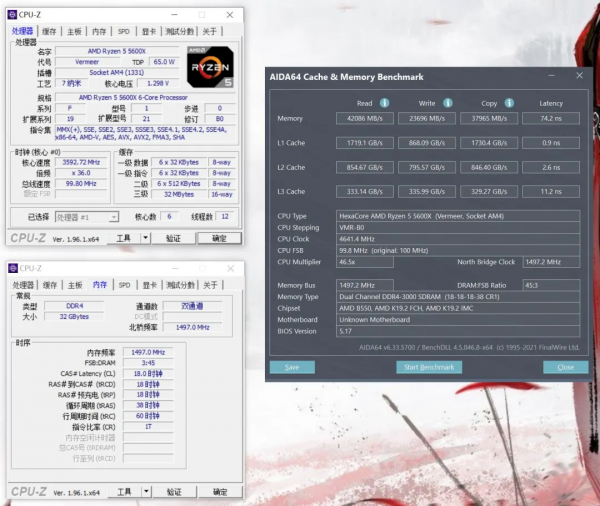Click the CPU-Z title bar icon of top window
This screenshot has width=600, height=506.
point(12,15)
